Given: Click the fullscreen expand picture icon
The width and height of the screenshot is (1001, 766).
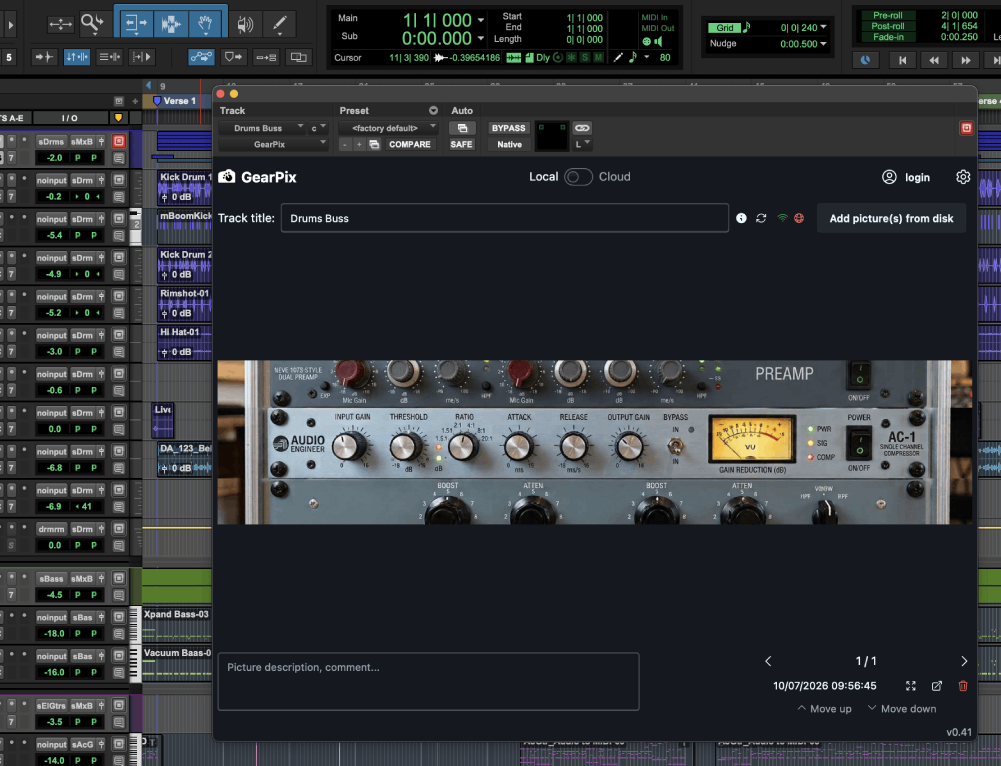Looking at the screenshot, I should pyautogui.click(x=911, y=686).
